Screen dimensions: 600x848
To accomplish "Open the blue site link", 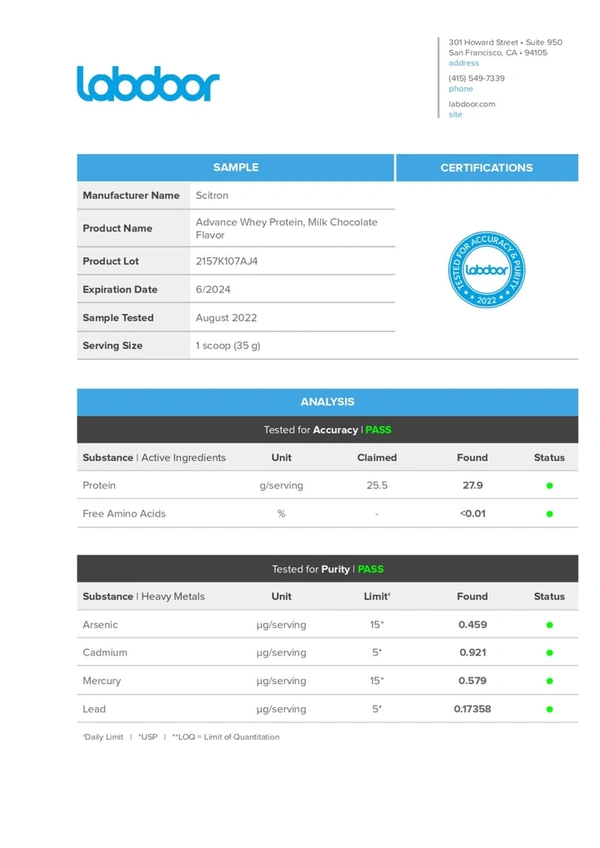I will coord(455,114).
